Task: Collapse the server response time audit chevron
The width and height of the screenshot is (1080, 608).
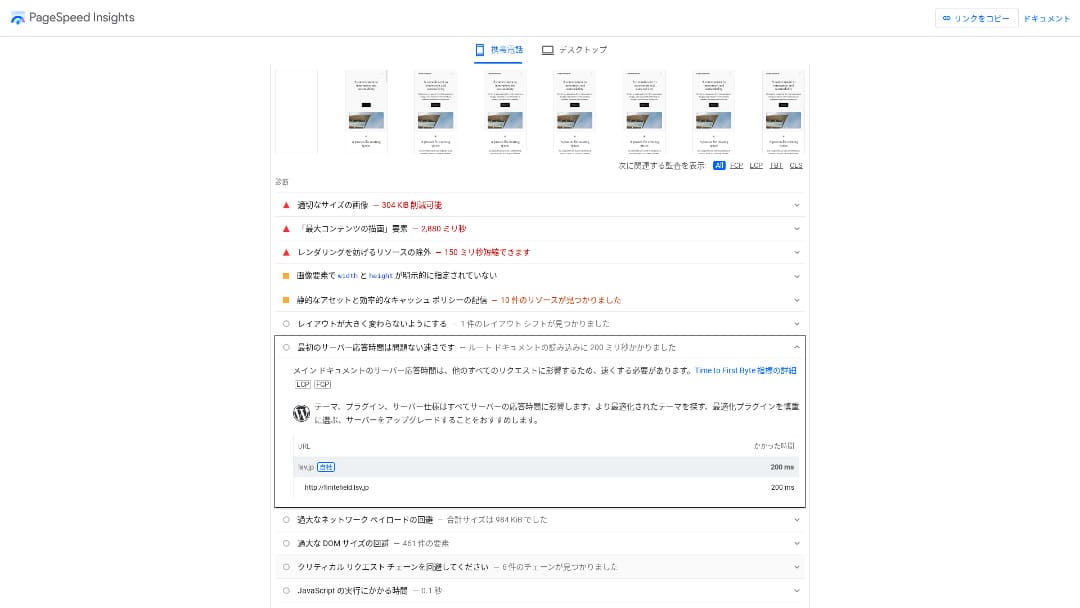Action: [797, 348]
